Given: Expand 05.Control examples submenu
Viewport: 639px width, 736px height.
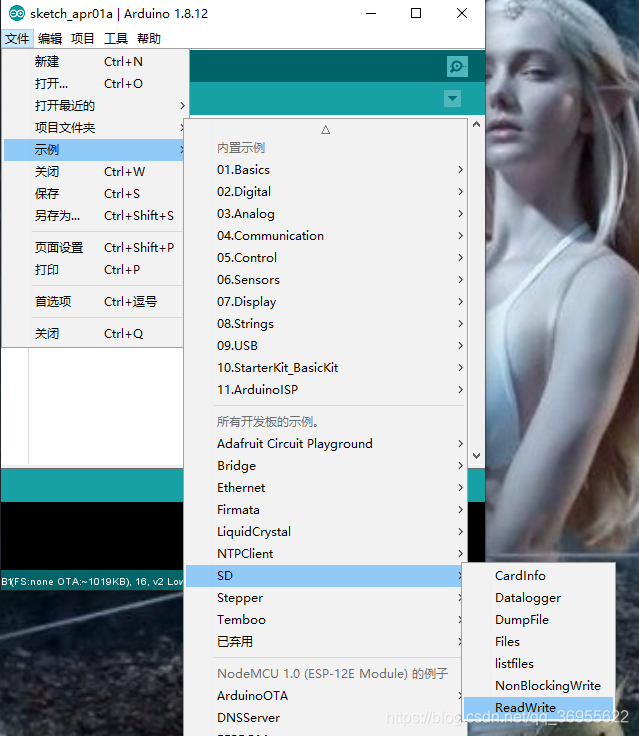Looking at the screenshot, I should tap(326, 258).
